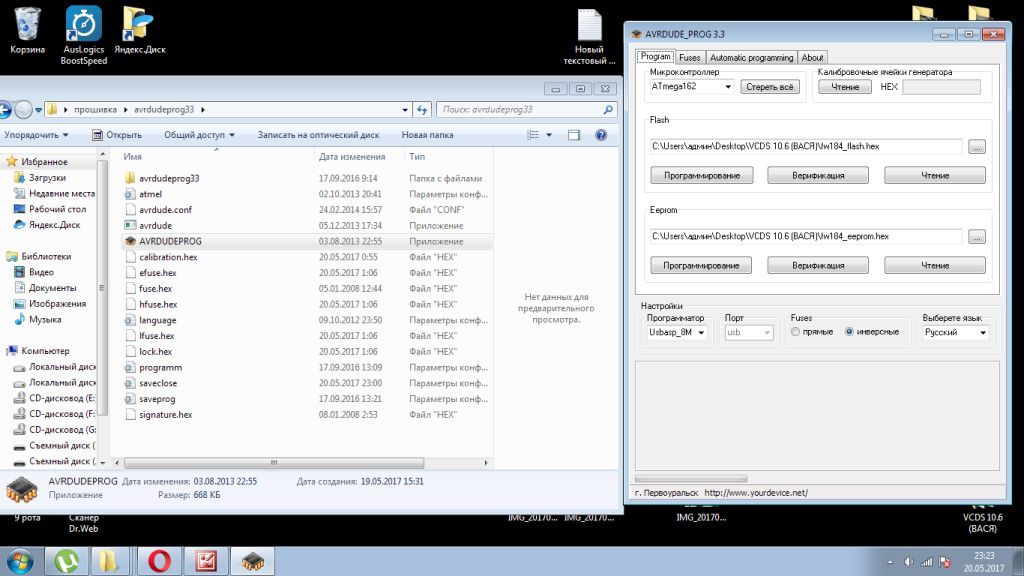Click the Windows Start button

20,561
